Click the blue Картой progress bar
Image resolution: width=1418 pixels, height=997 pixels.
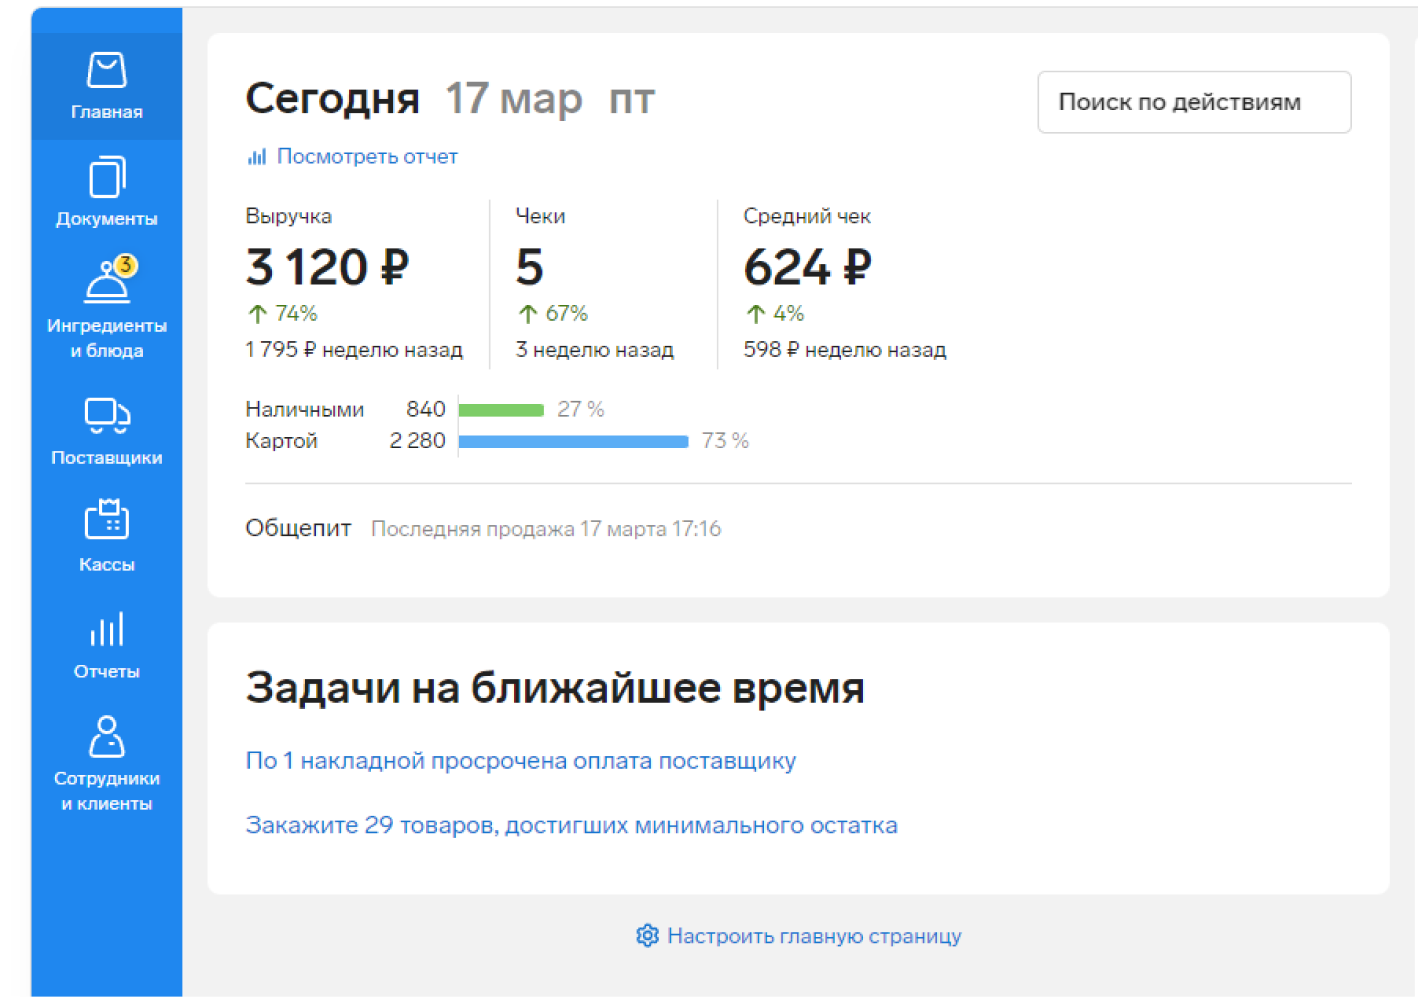(573, 441)
